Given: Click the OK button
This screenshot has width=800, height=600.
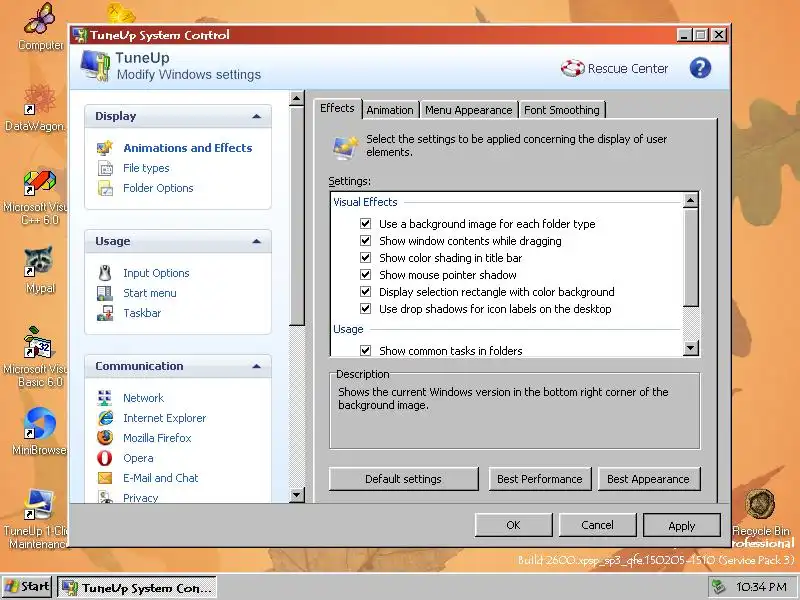Looking at the screenshot, I should [513, 525].
